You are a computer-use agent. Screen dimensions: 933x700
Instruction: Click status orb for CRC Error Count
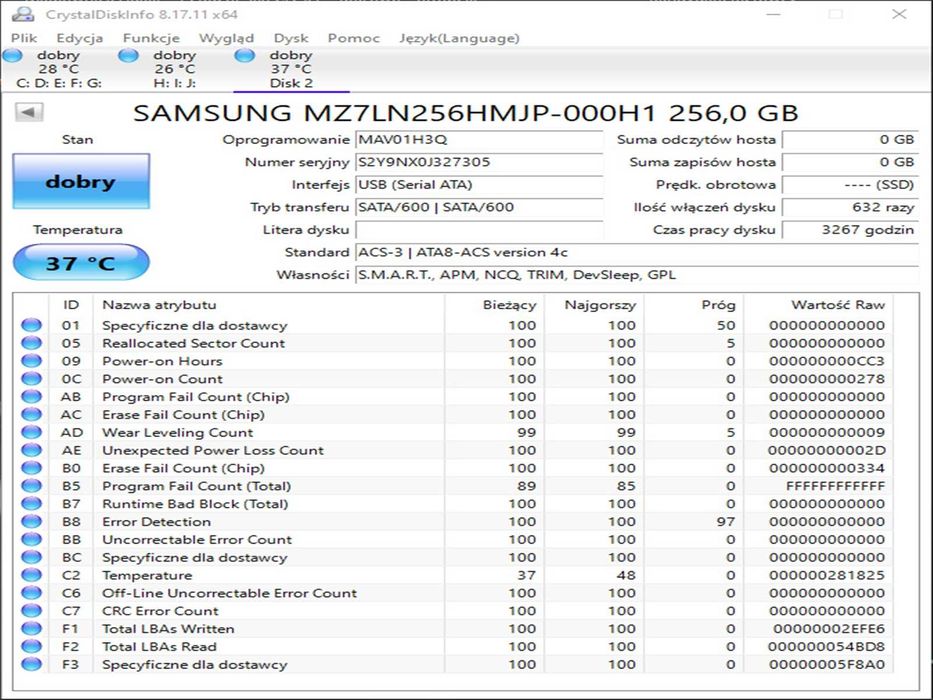[x=32, y=611]
